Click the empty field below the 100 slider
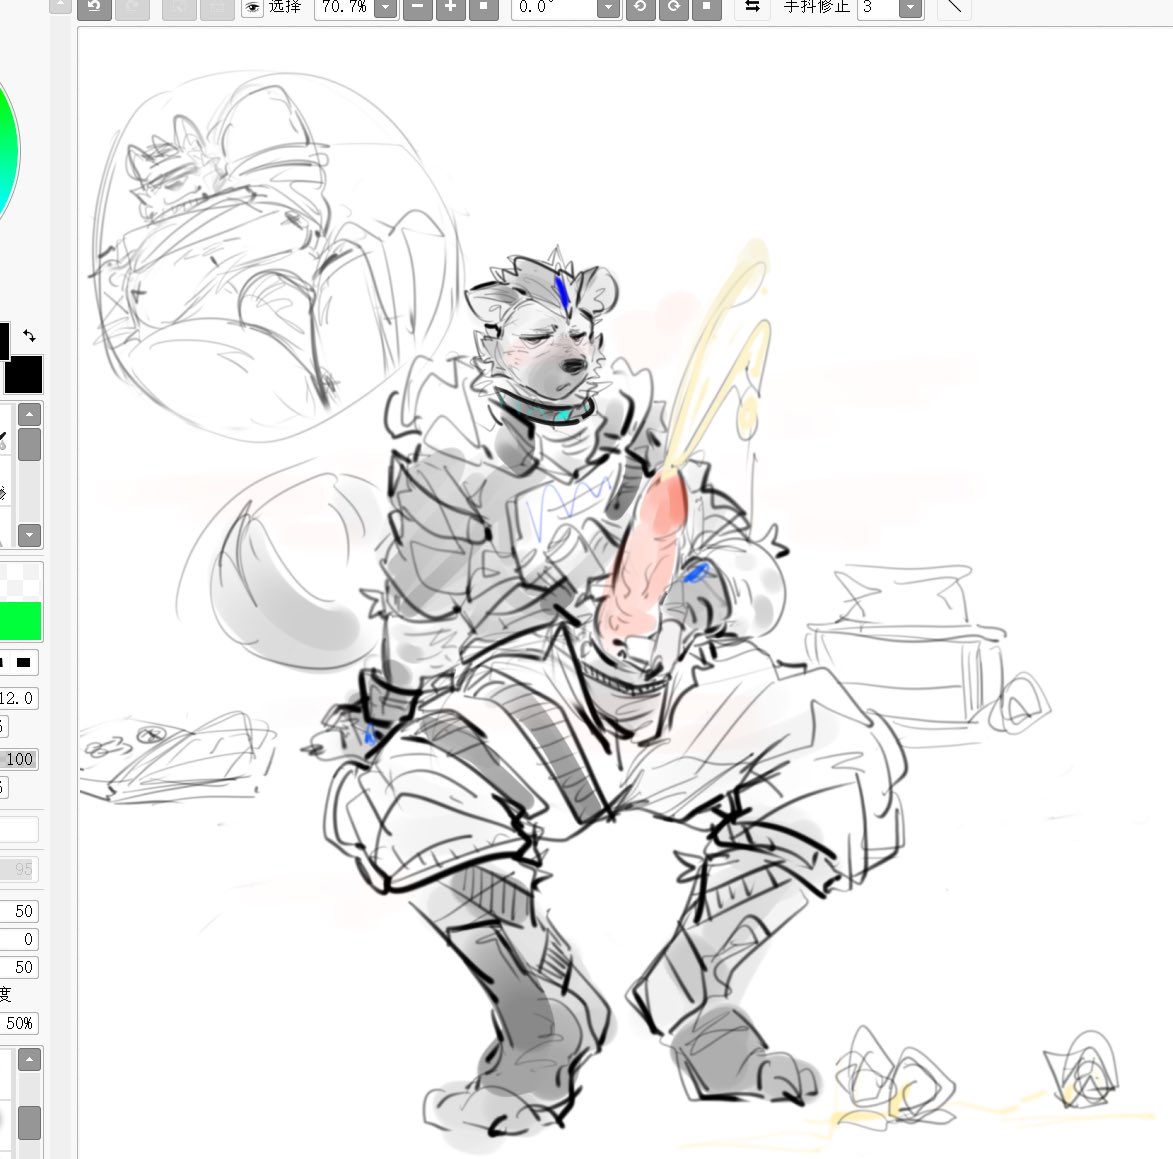Viewport: 1173px width, 1159px height. pyautogui.click(x=18, y=830)
